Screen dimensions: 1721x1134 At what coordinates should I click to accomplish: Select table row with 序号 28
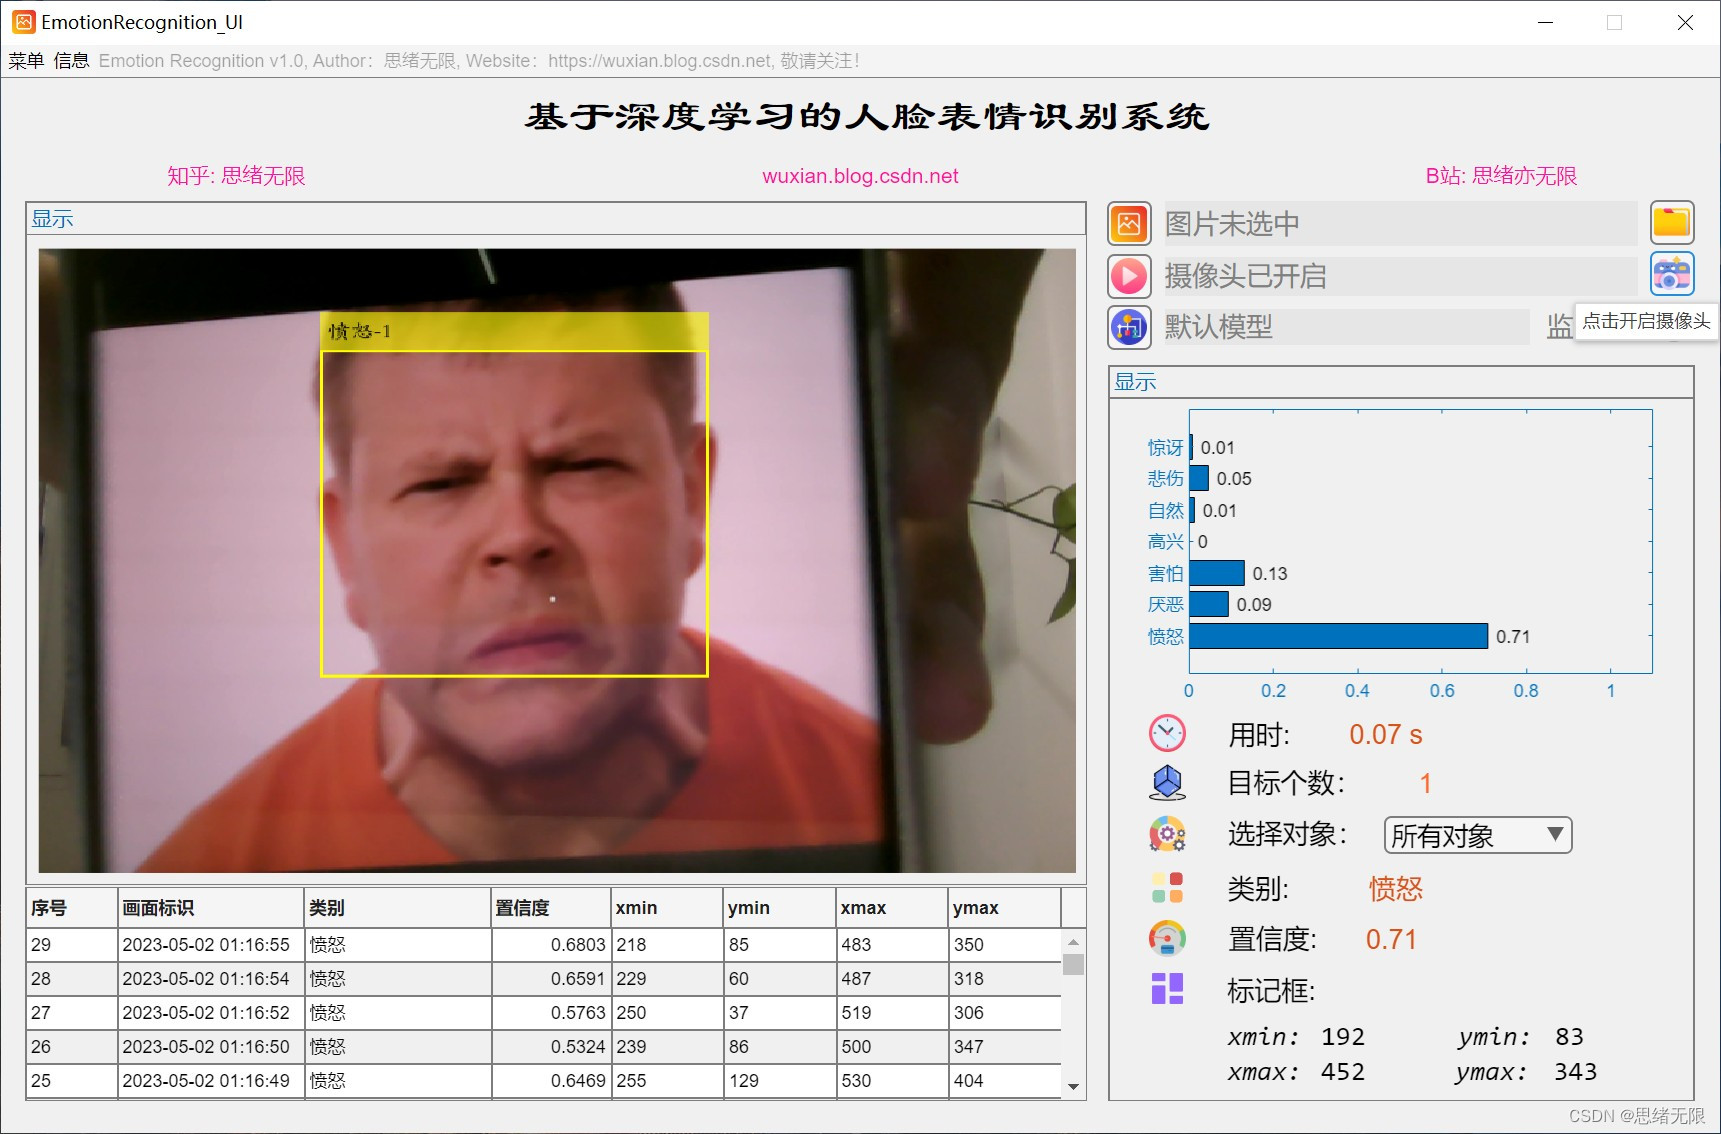pos(543,979)
